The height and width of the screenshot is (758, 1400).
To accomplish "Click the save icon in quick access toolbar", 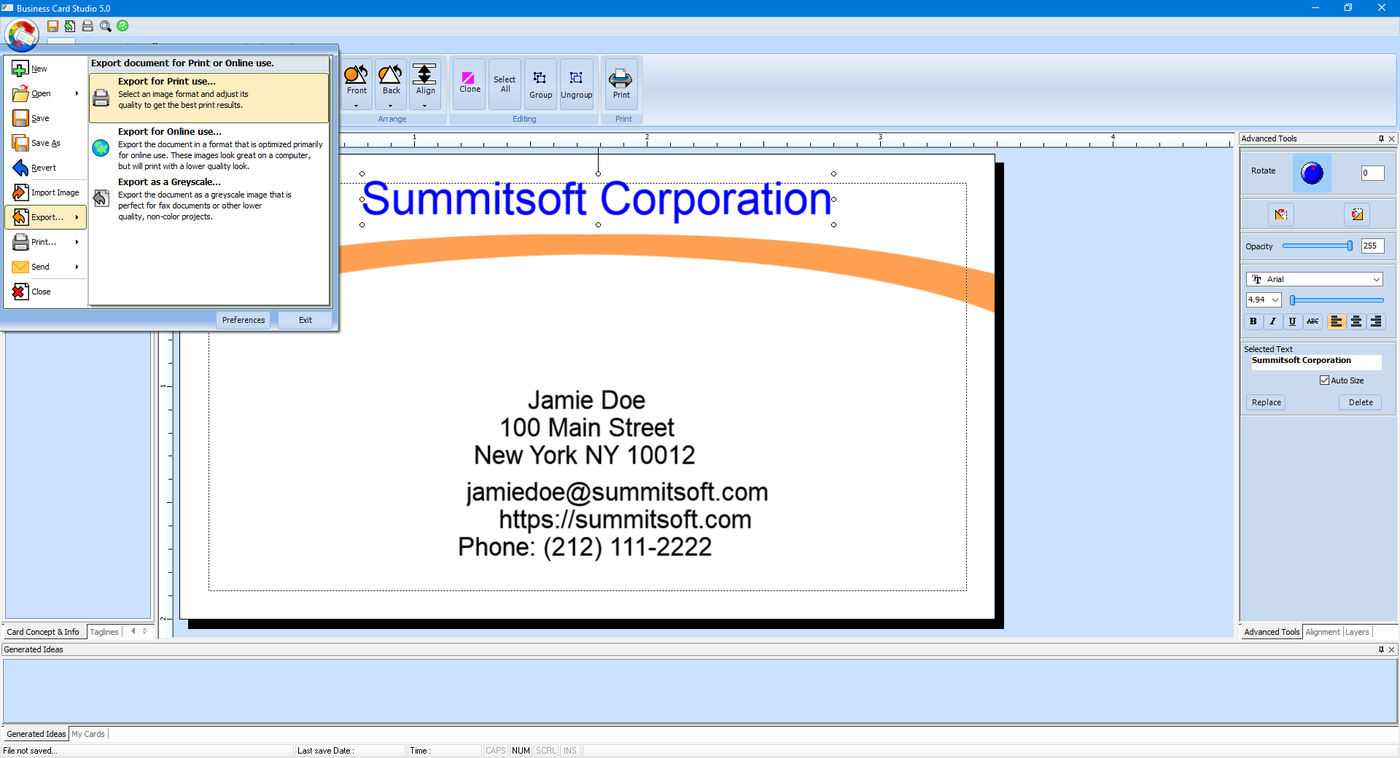I will click(x=53, y=26).
